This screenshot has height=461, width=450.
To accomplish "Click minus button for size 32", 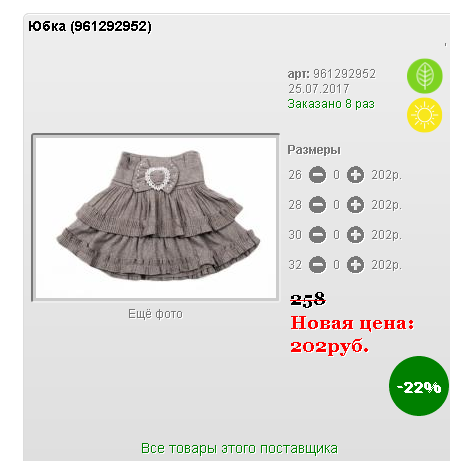I will [317, 265].
